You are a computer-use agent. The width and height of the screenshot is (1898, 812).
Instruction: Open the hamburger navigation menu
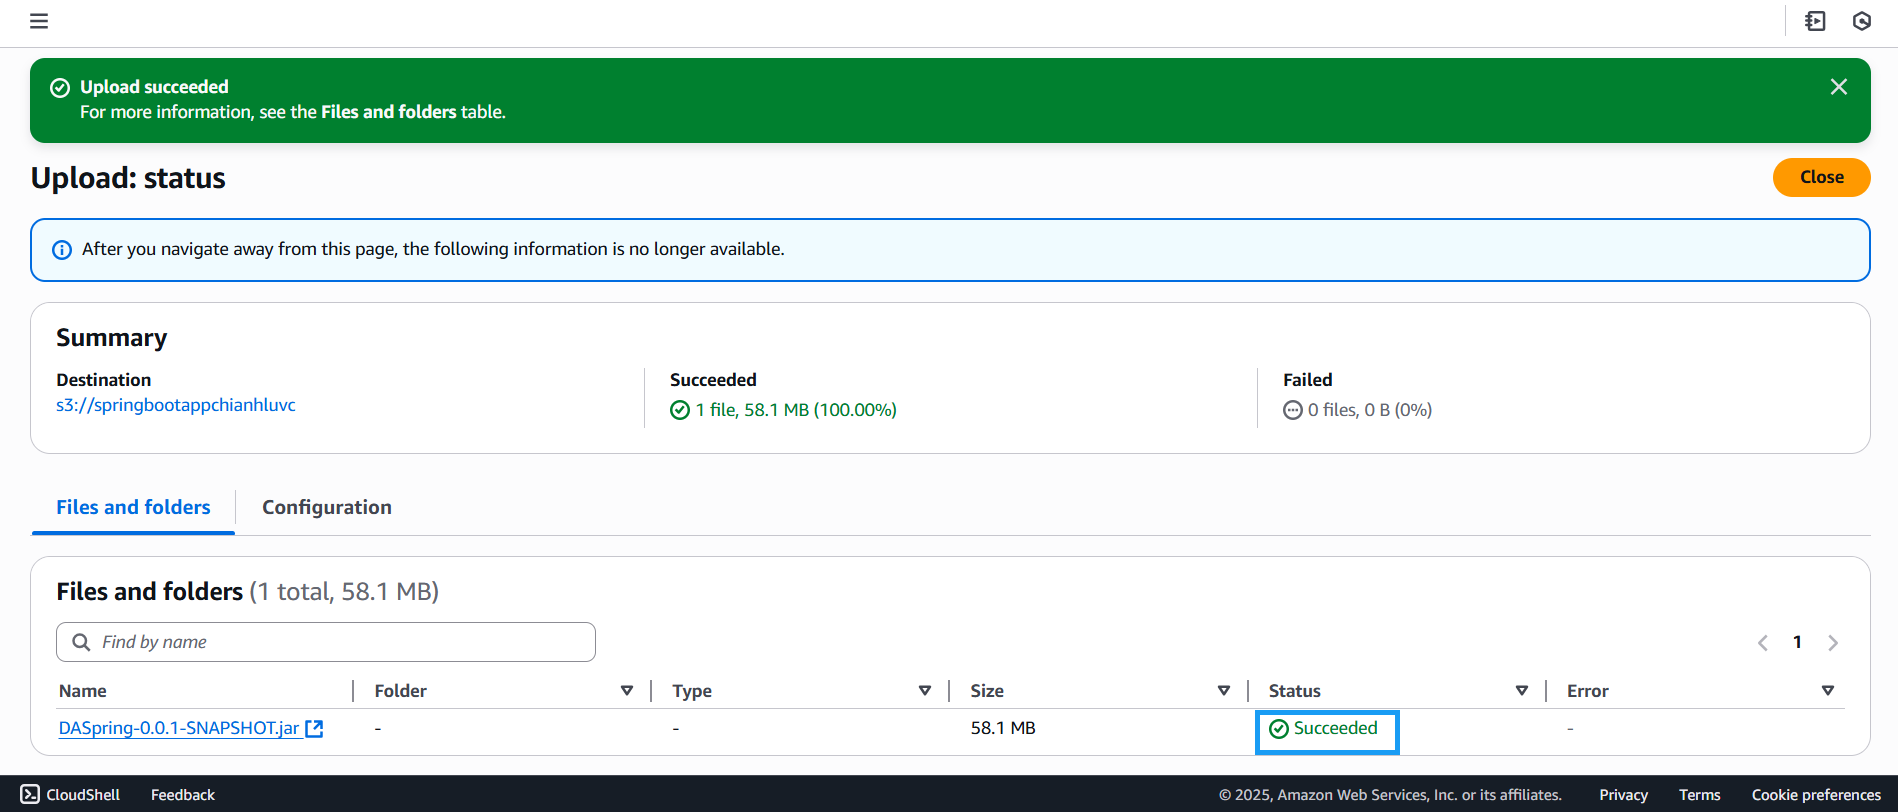click(39, 21)
